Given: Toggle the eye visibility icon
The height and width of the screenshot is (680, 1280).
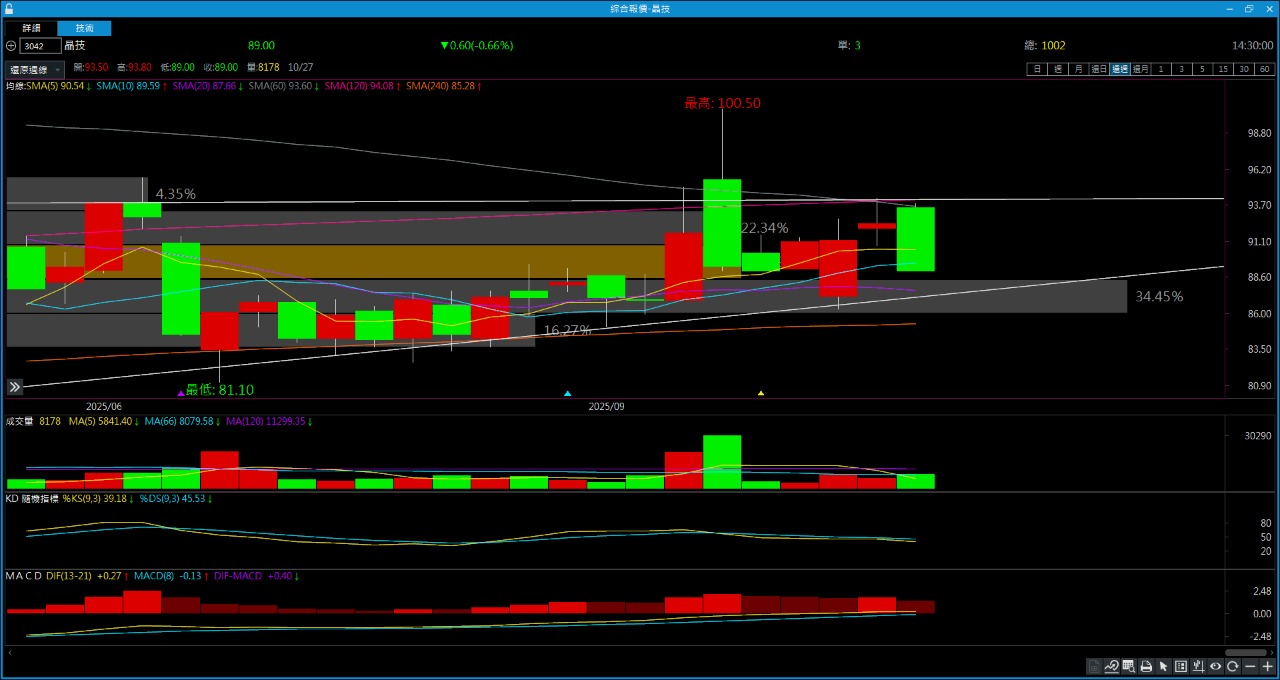Looking at the screenshot, I should 1215,666.
